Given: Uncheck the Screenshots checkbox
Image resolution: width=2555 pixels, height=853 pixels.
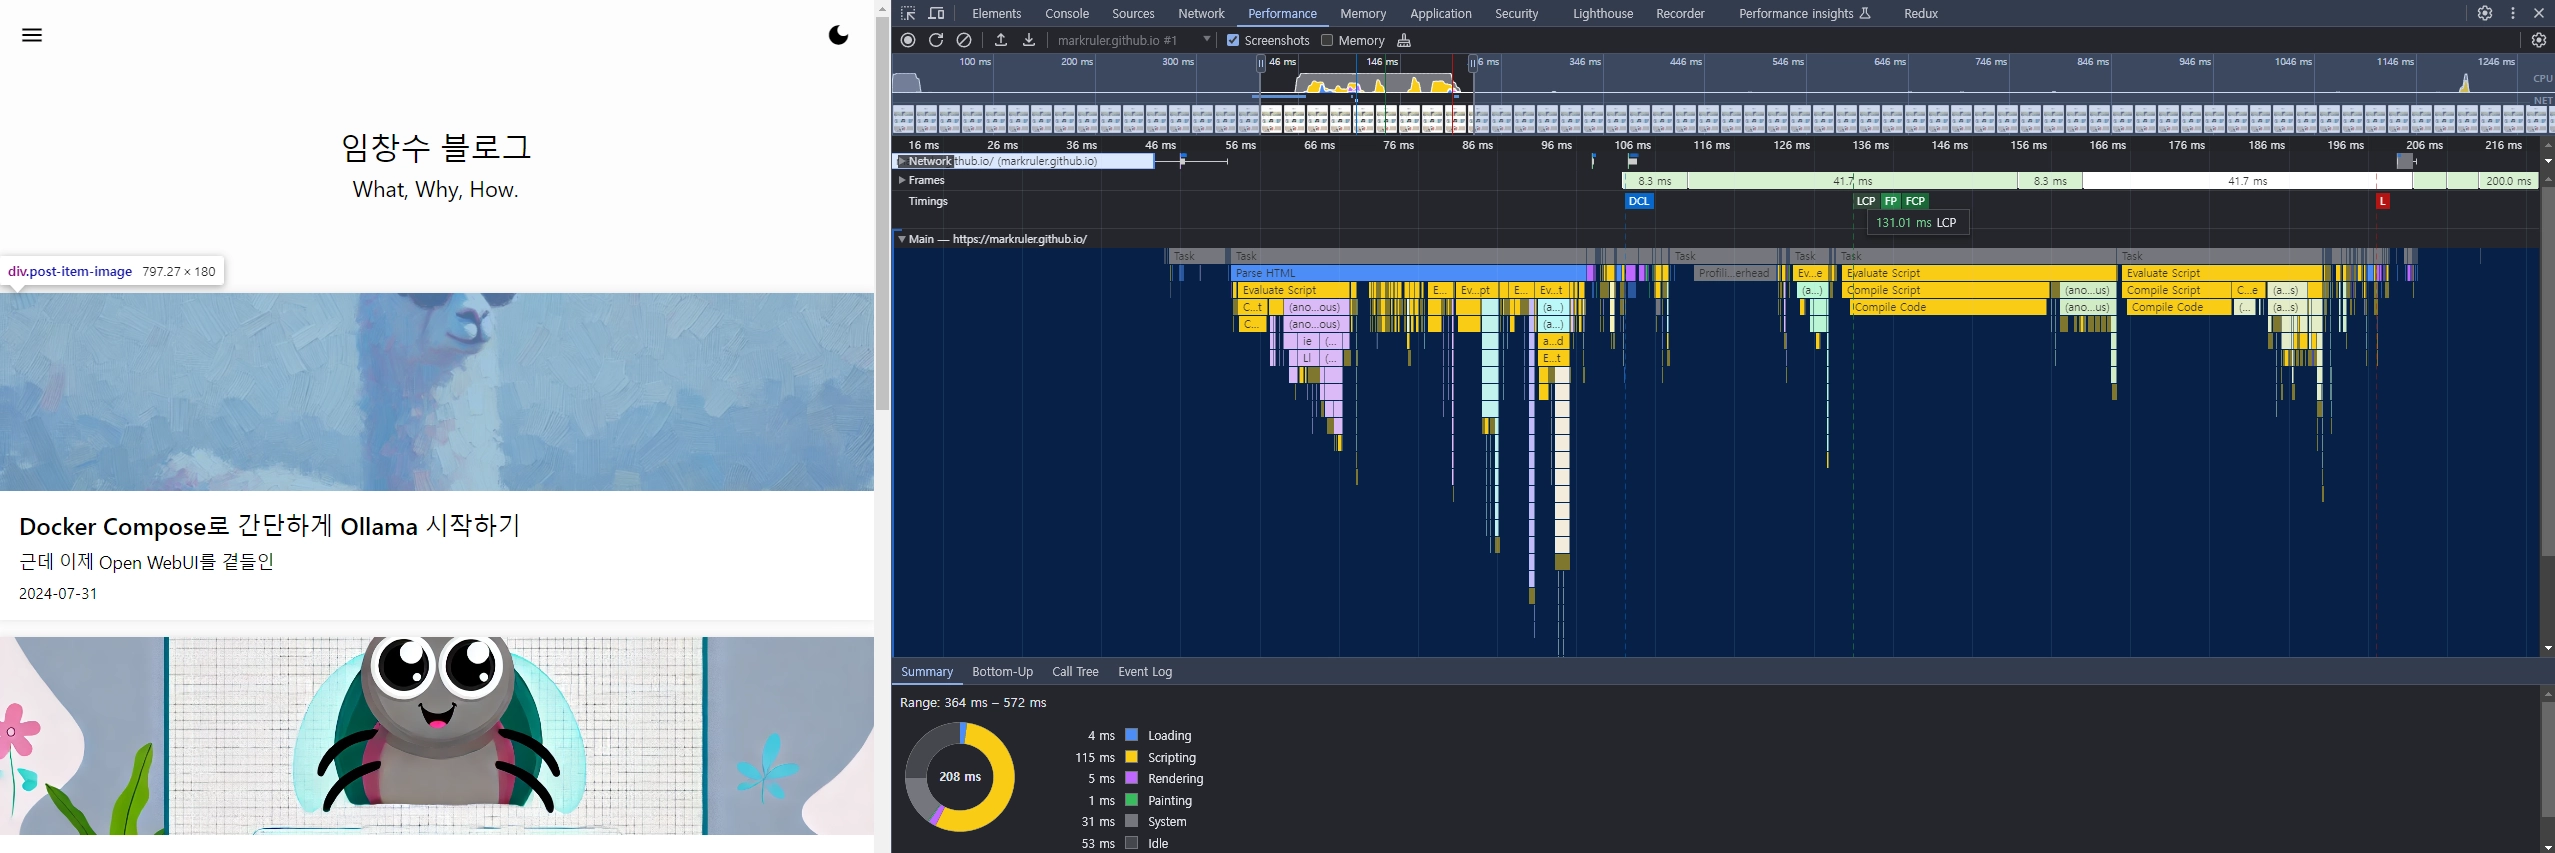Looking at the screenshot, I should (1233, 40).
